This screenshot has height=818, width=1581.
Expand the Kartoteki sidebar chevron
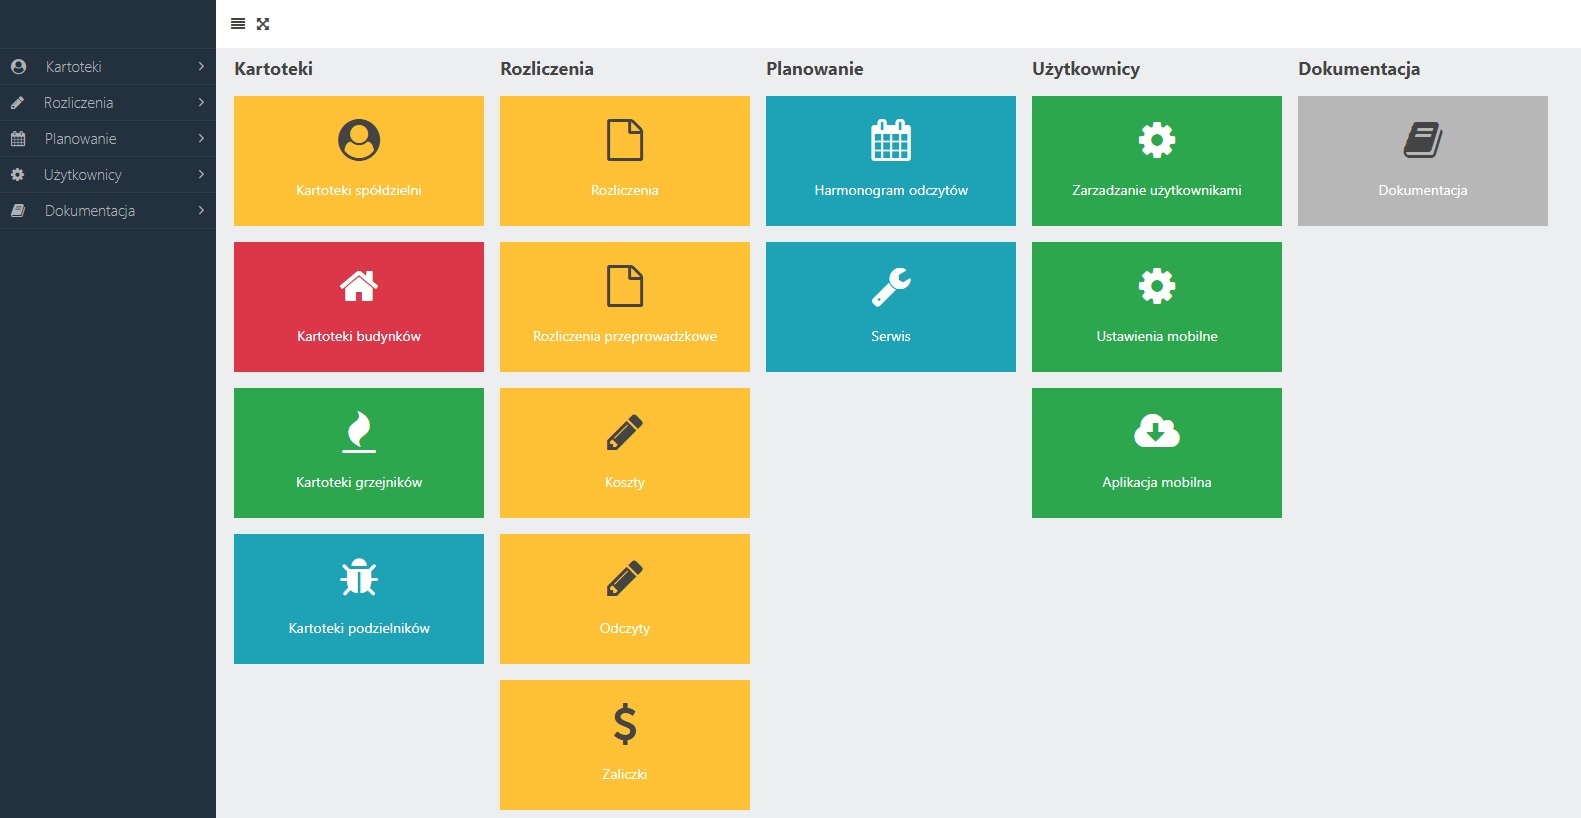click(201, 67)
